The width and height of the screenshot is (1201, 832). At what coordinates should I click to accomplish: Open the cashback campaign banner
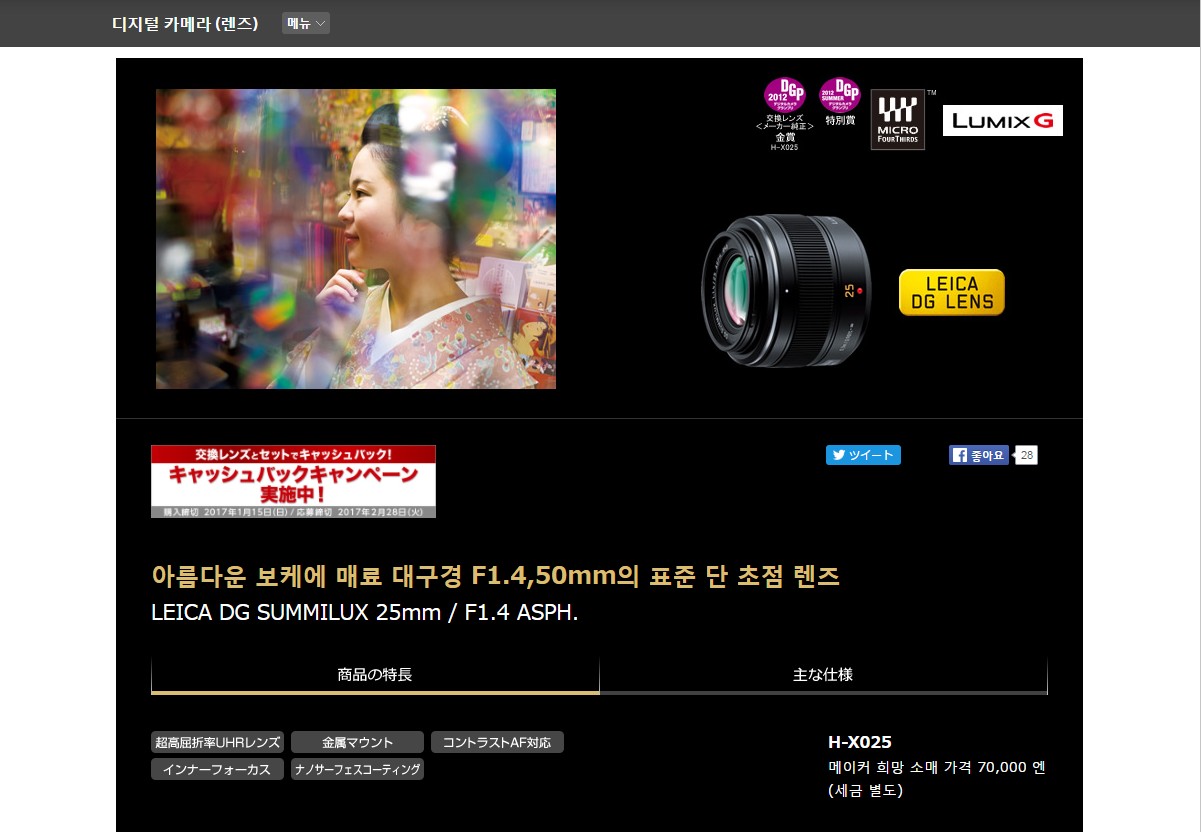pyautogui.click(x=293, y=481)
